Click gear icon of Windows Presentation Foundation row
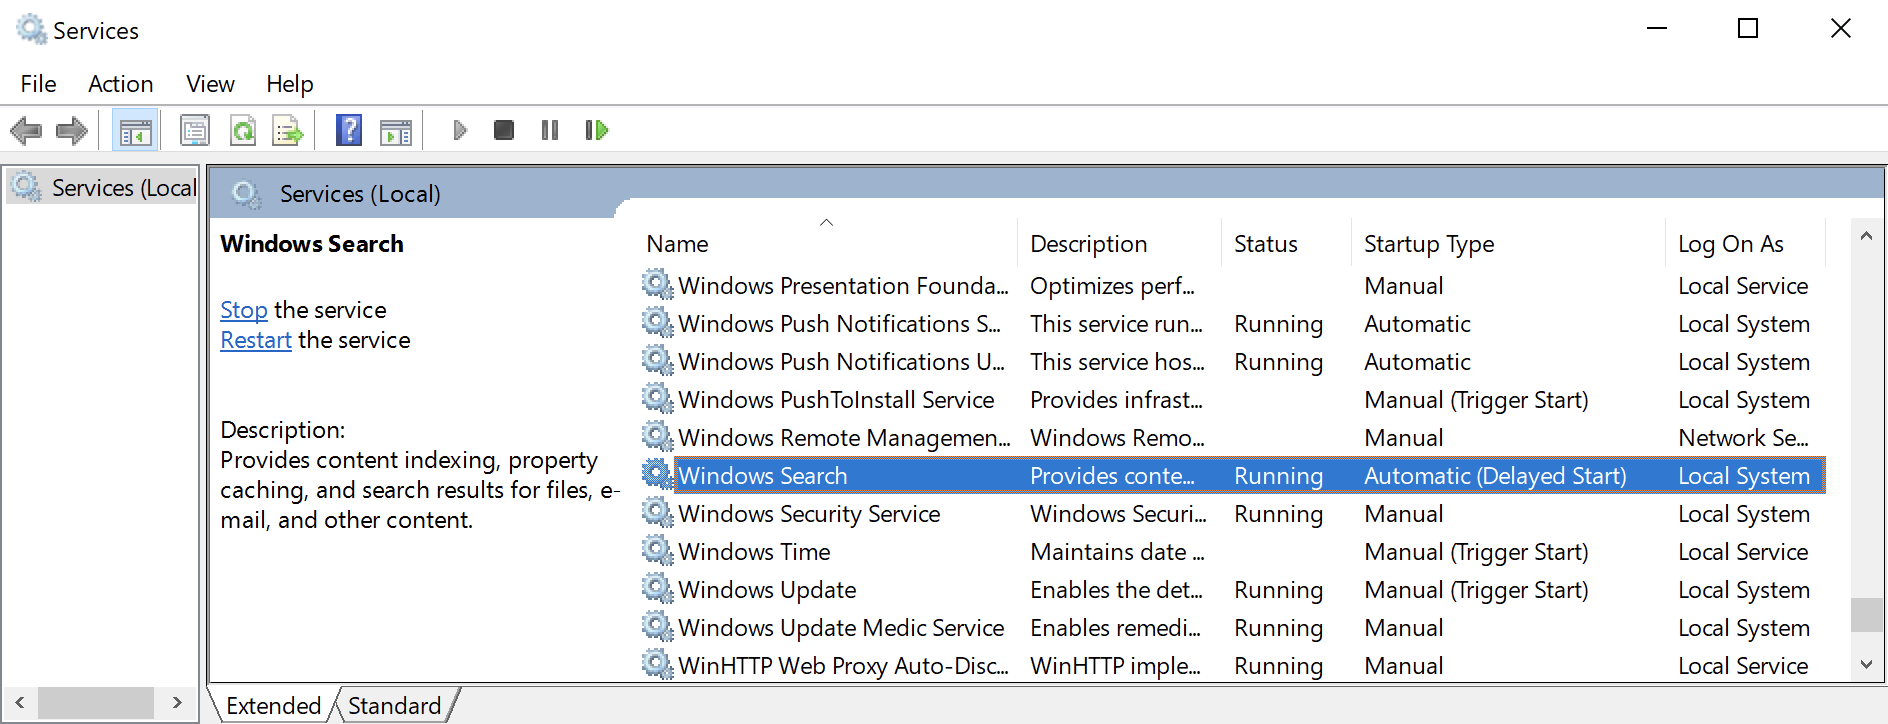Image resolution: width=1888 pixels, height=724 pixels. tap(657, 285)
